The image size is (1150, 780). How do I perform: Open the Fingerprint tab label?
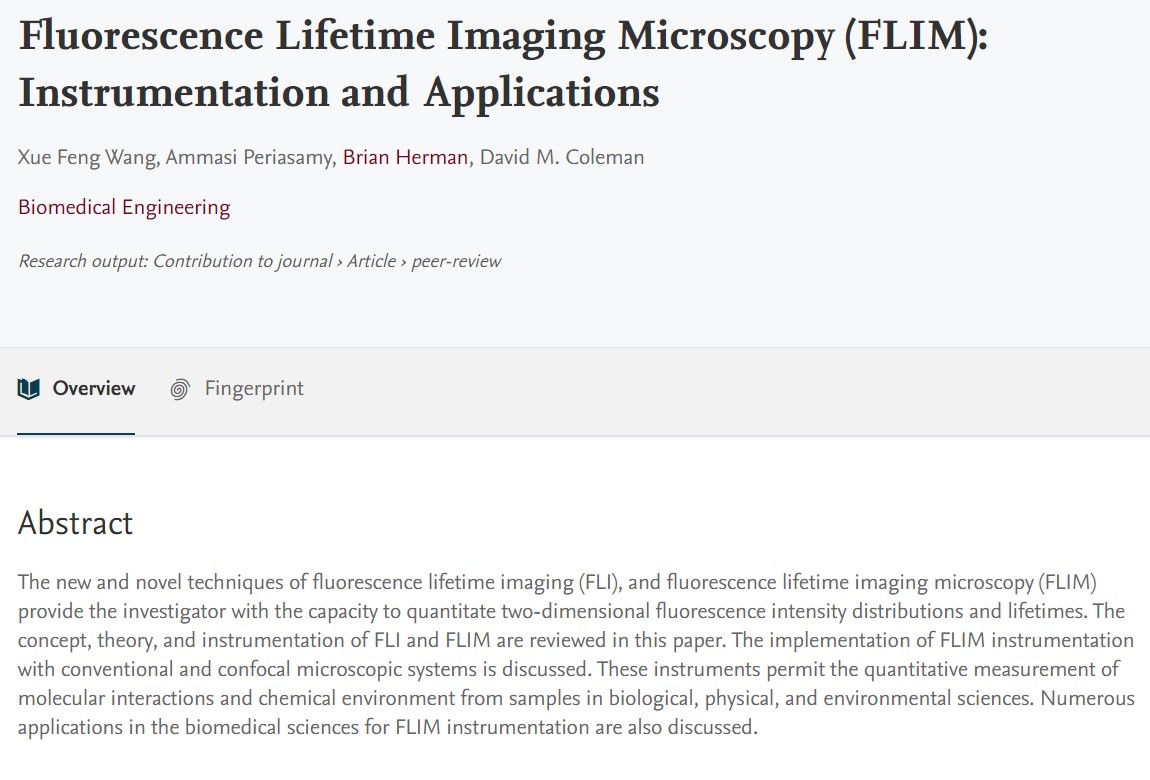click(x=254, y=389)
